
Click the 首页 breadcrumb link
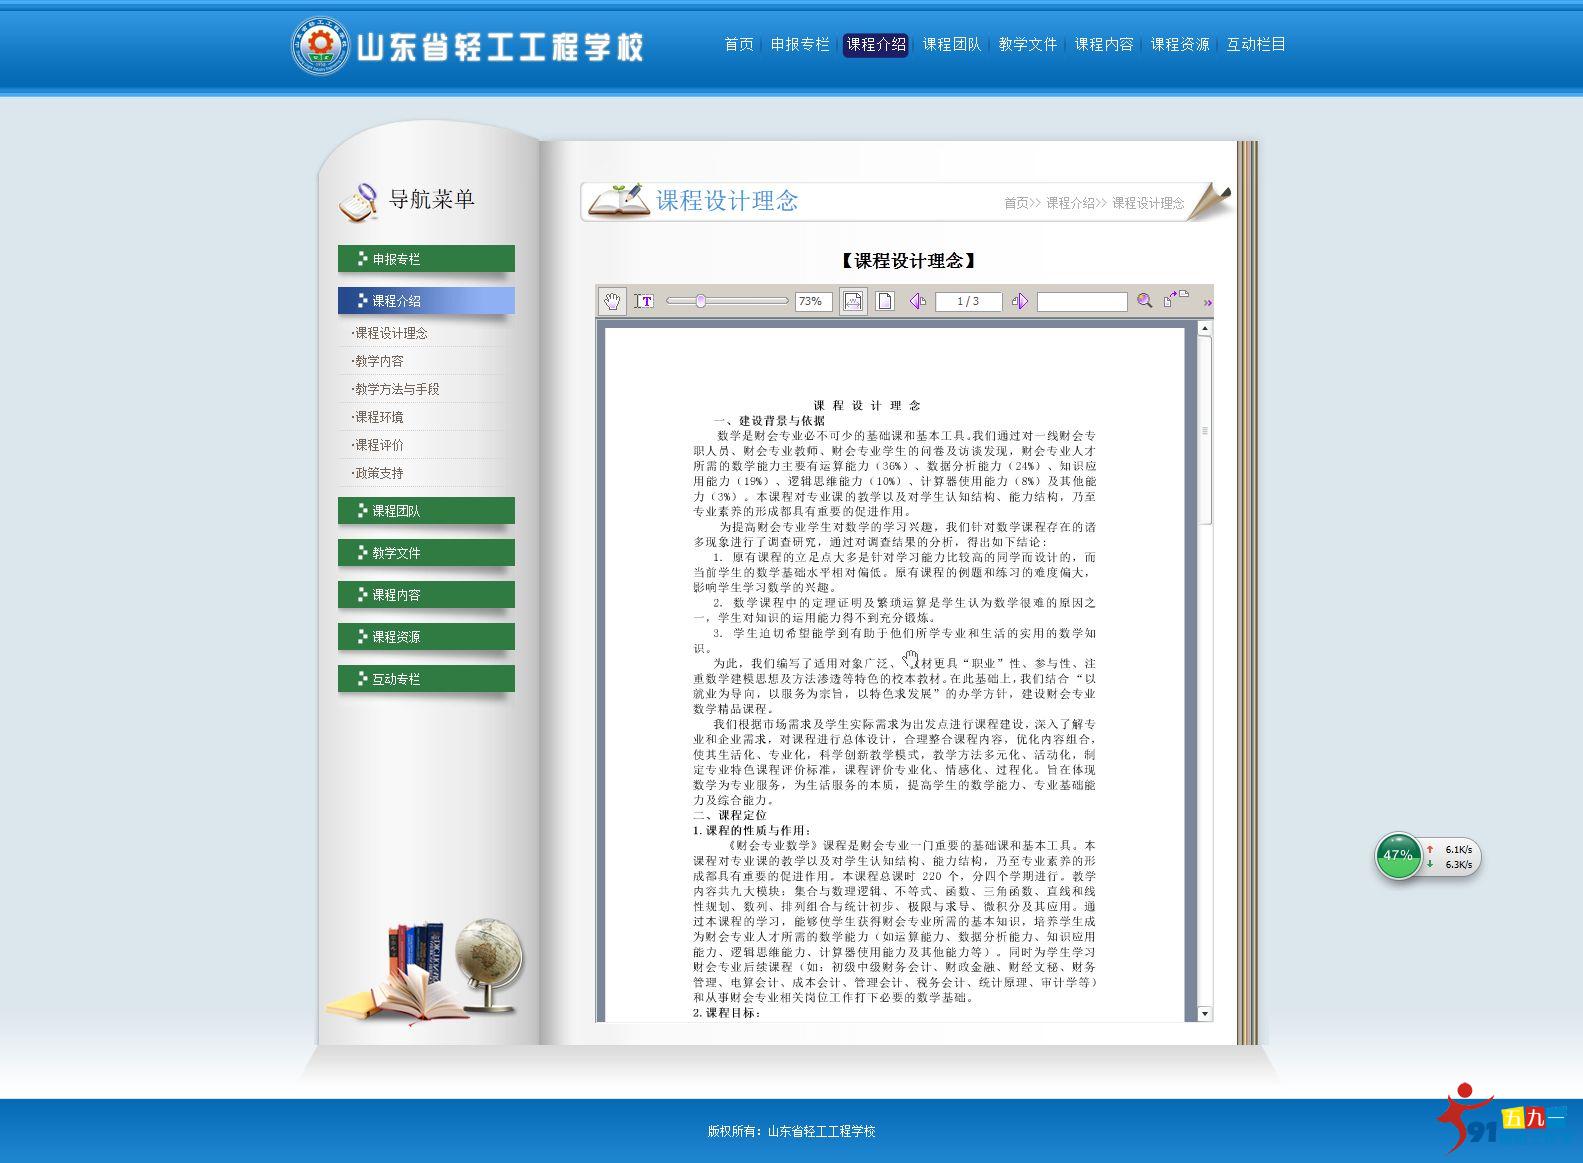(x=1016, y=203)
